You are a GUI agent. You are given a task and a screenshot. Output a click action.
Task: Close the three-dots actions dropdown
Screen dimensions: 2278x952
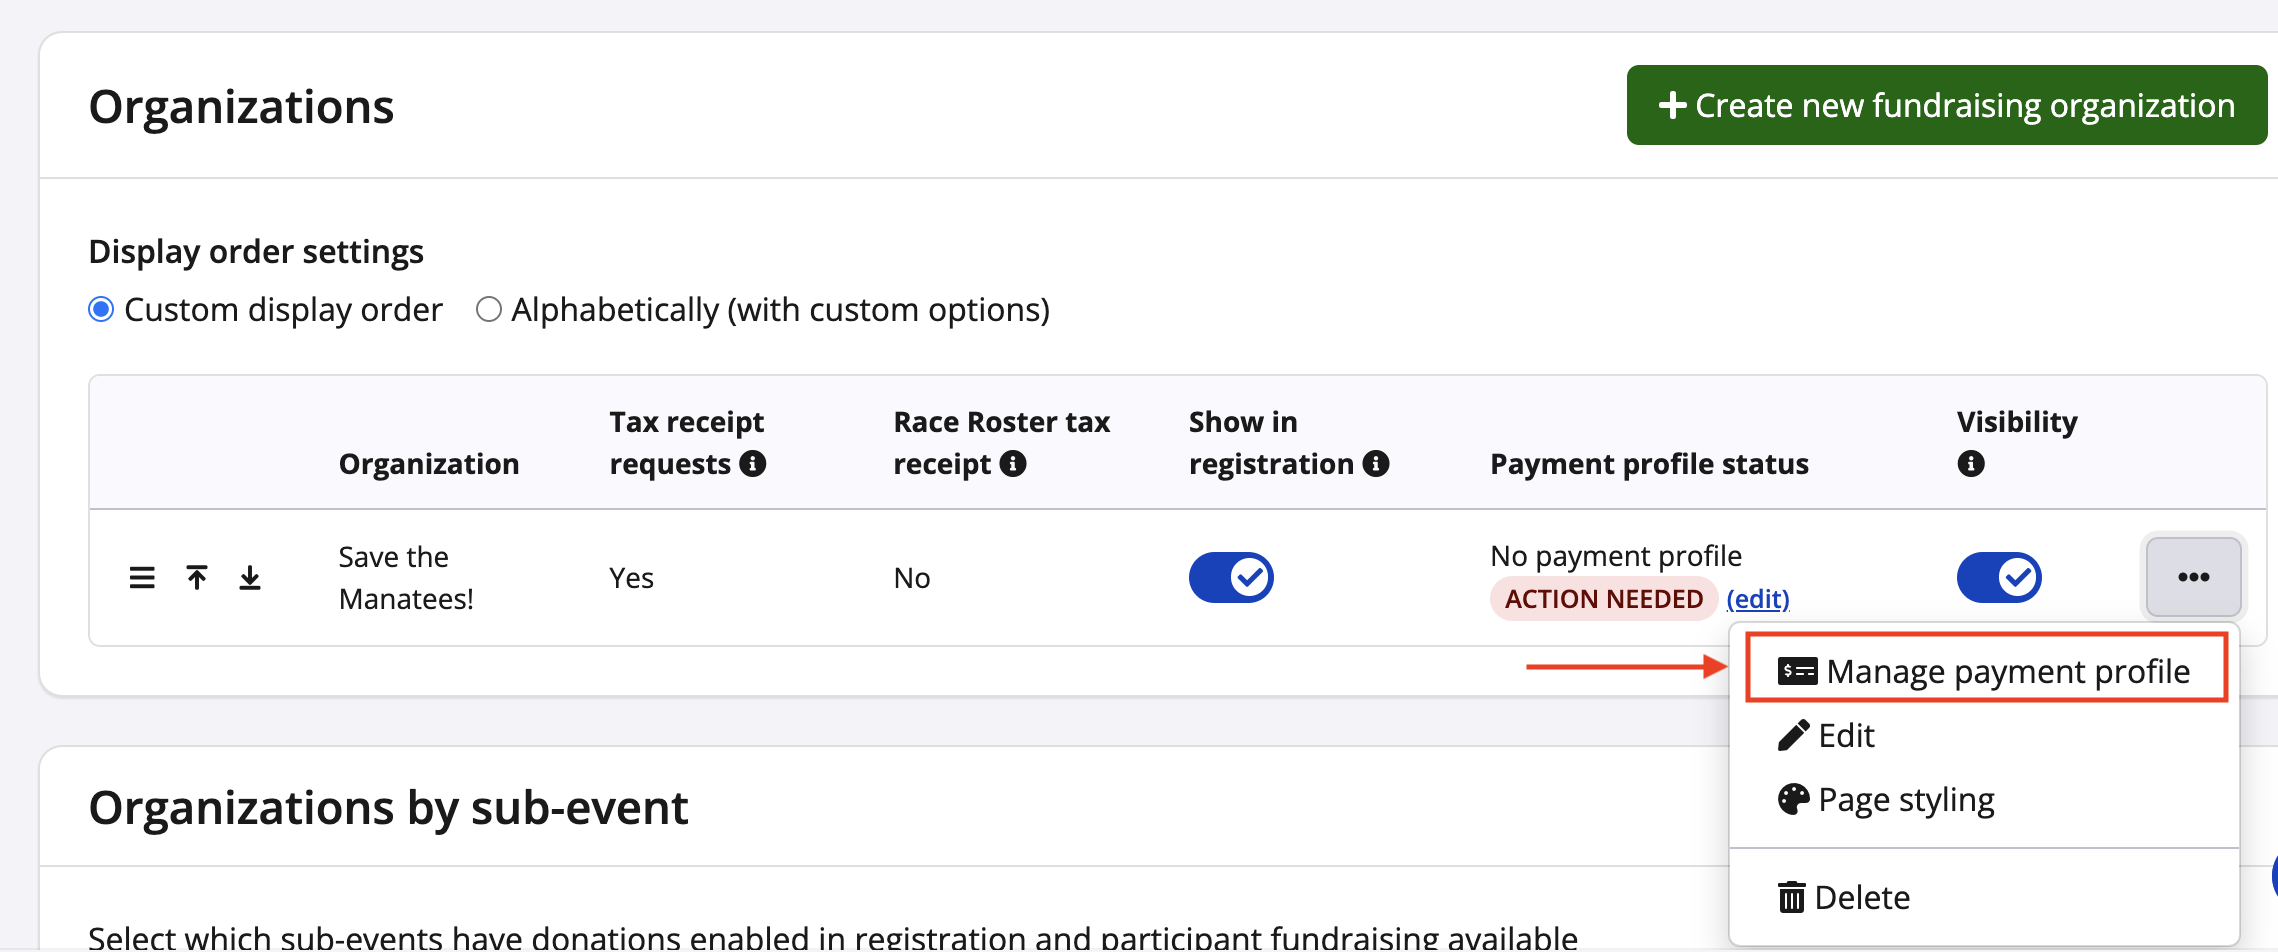pyautogui.click(x=2193, y=577)
